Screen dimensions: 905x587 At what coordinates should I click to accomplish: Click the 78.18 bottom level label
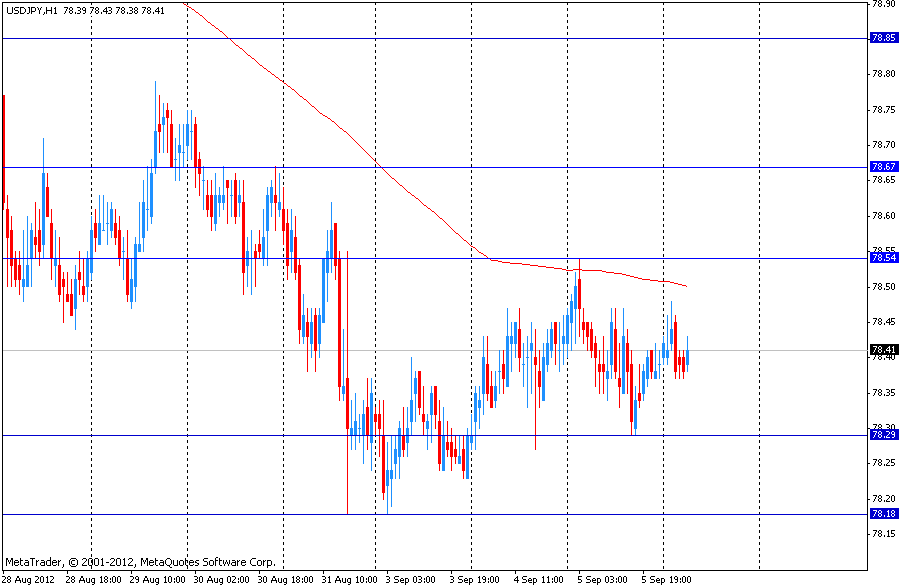pyautogui.click(x=882, y=514)
